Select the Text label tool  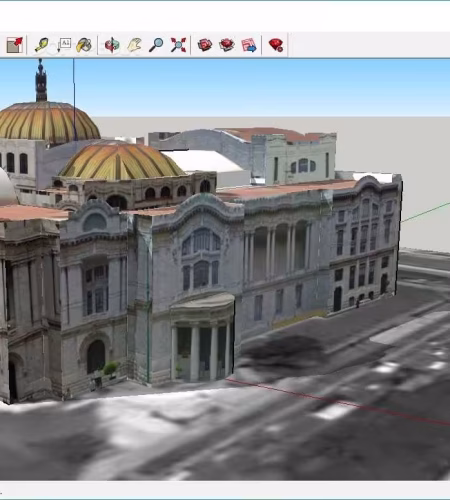click(x=64, y=45)
